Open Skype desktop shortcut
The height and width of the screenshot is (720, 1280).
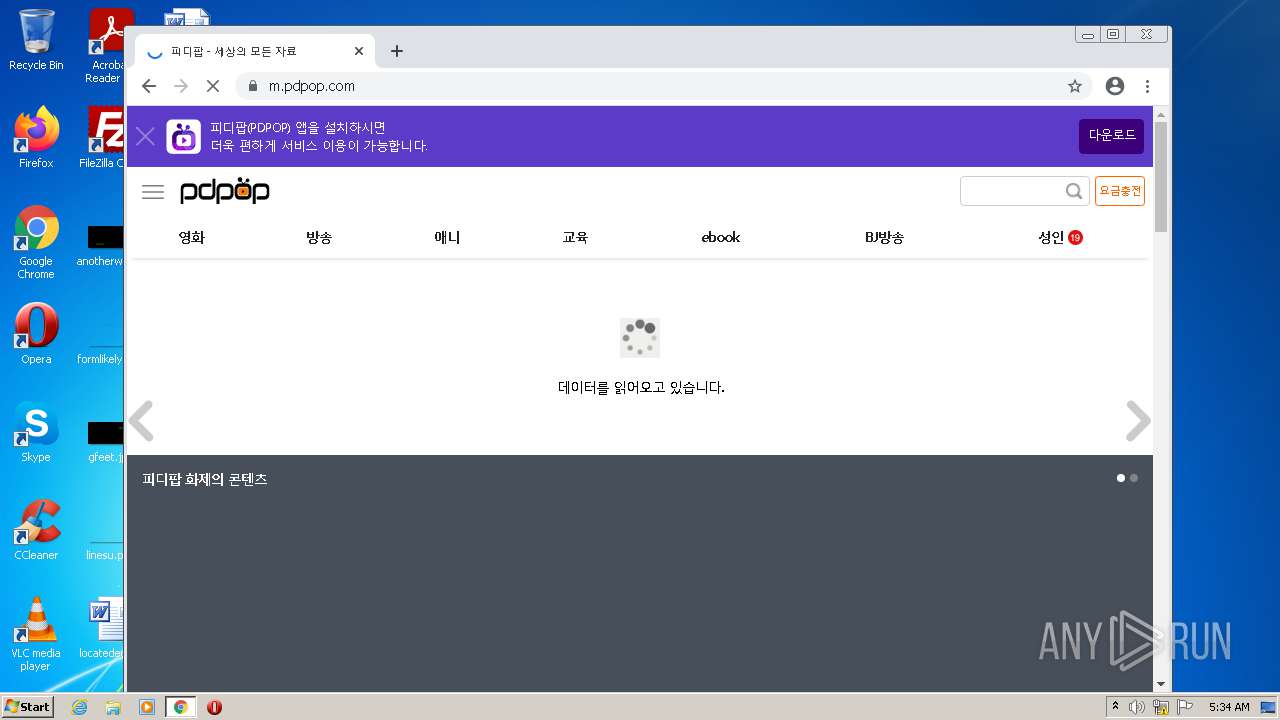pyautogui.click(x=36, y=431)
